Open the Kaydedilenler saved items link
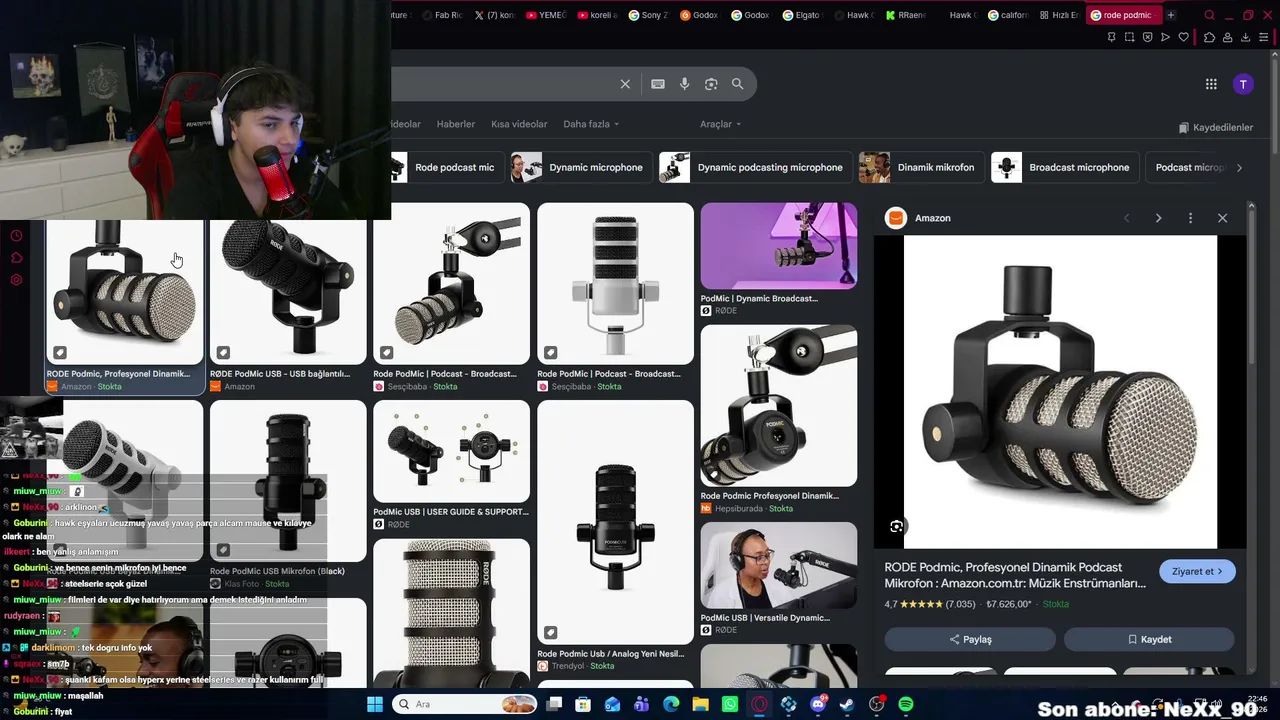The width and height of the screenshot is (1280, 720). point(1216,128)
